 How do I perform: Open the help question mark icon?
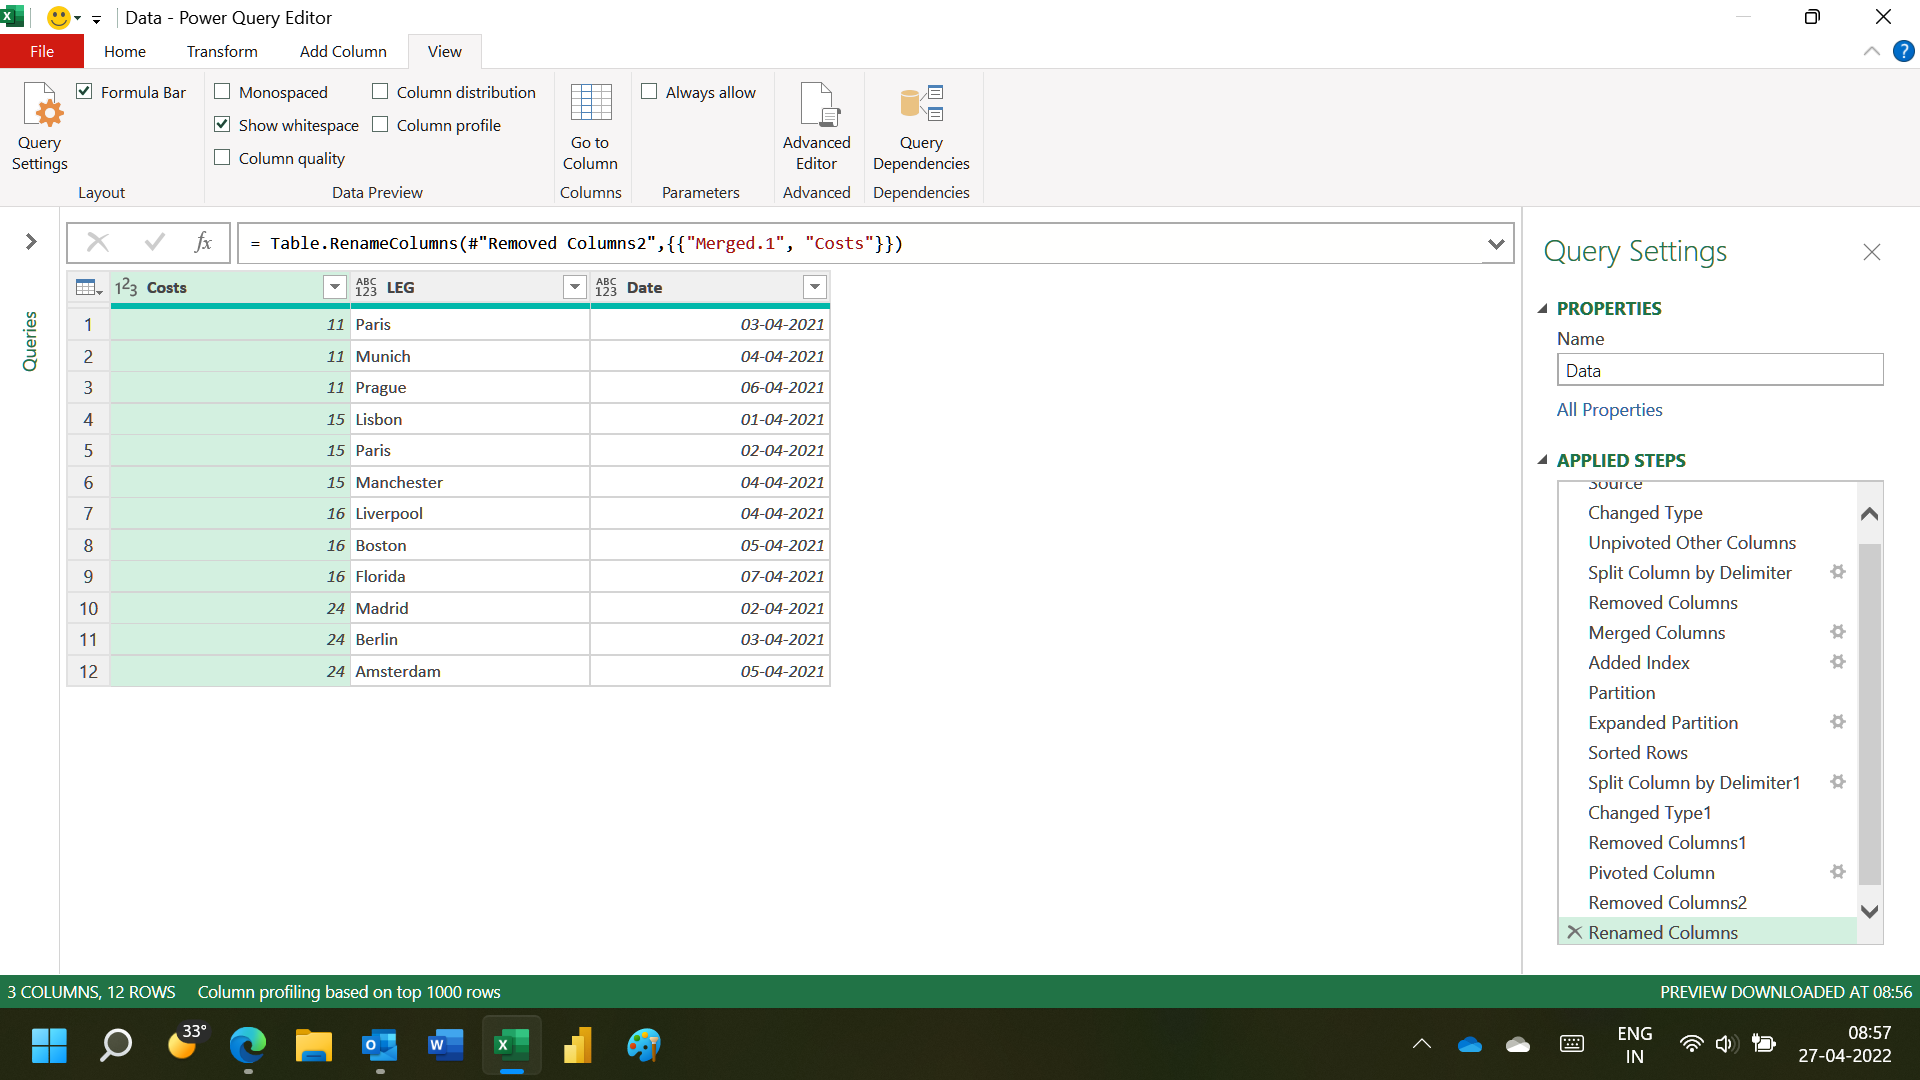tap(1904, 51)
